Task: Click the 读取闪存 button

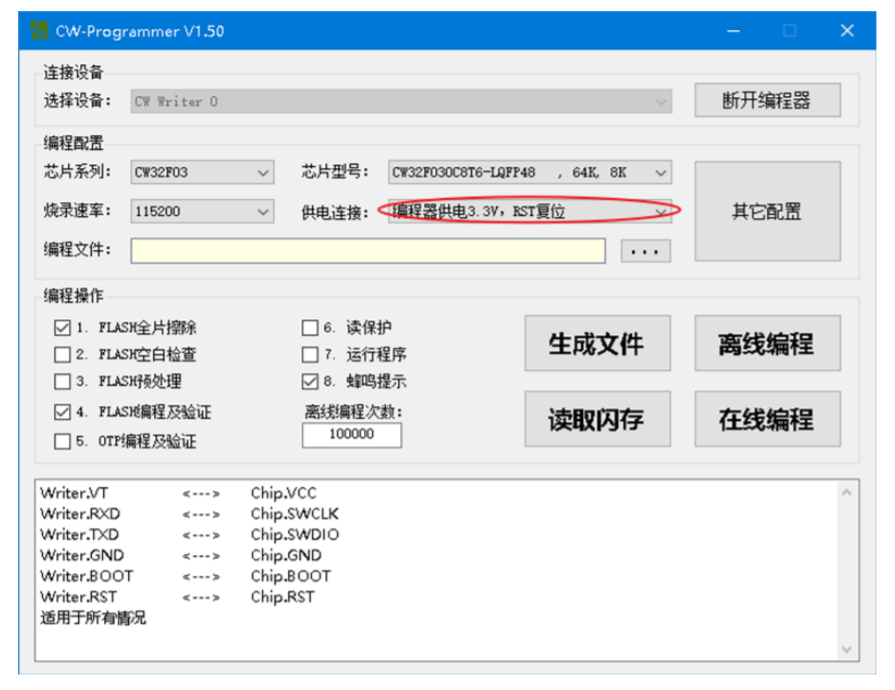Action: tap(597, 419)
